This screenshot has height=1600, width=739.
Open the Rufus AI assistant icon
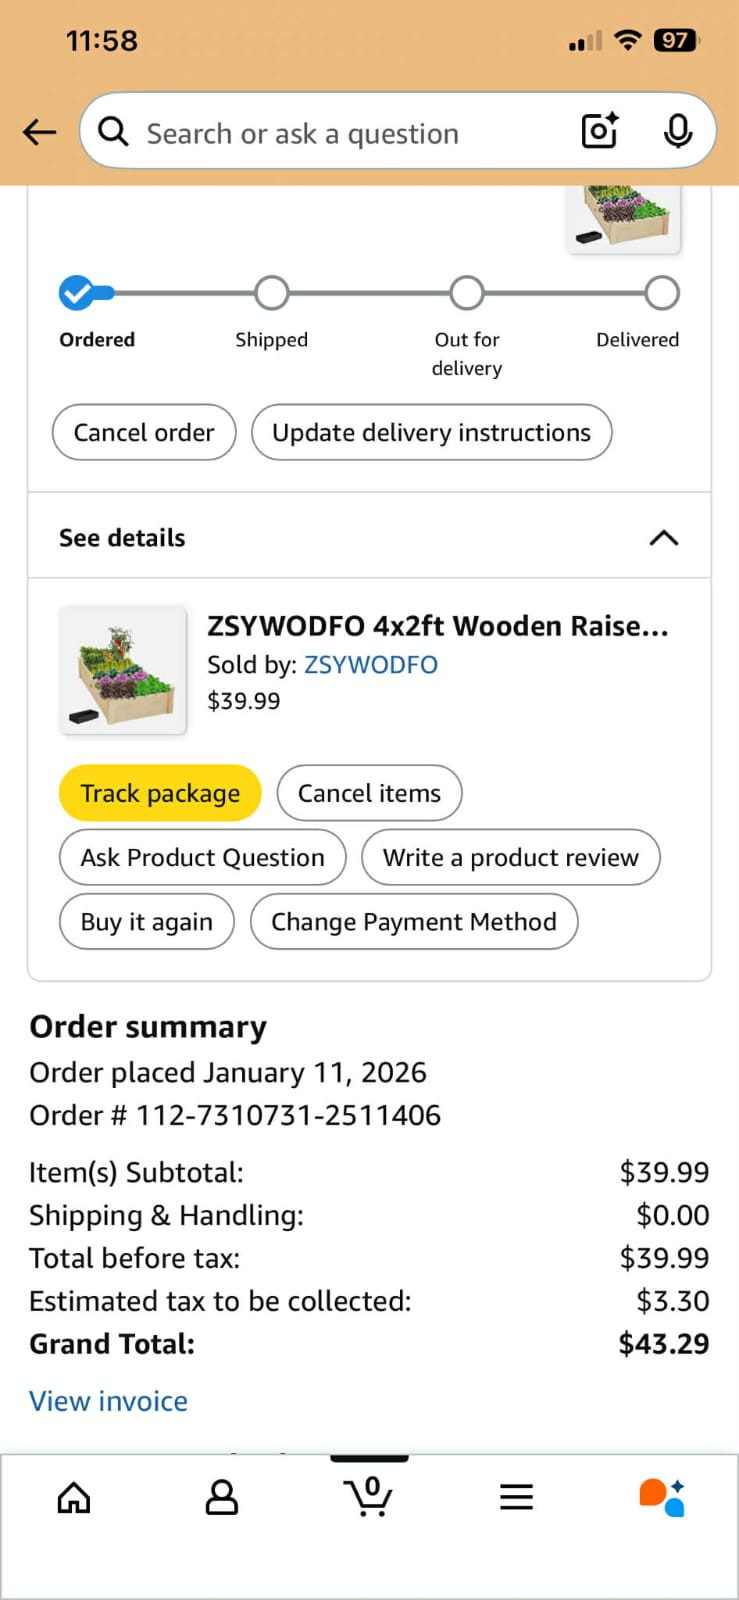(x=662, y=1497)
